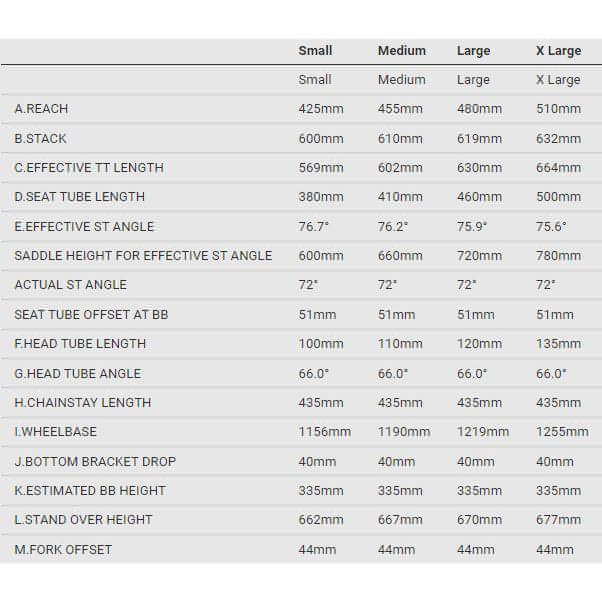
Task: Click the 1255mm wheelbase value
Action: pyautogui.click(x=562, y=432)
